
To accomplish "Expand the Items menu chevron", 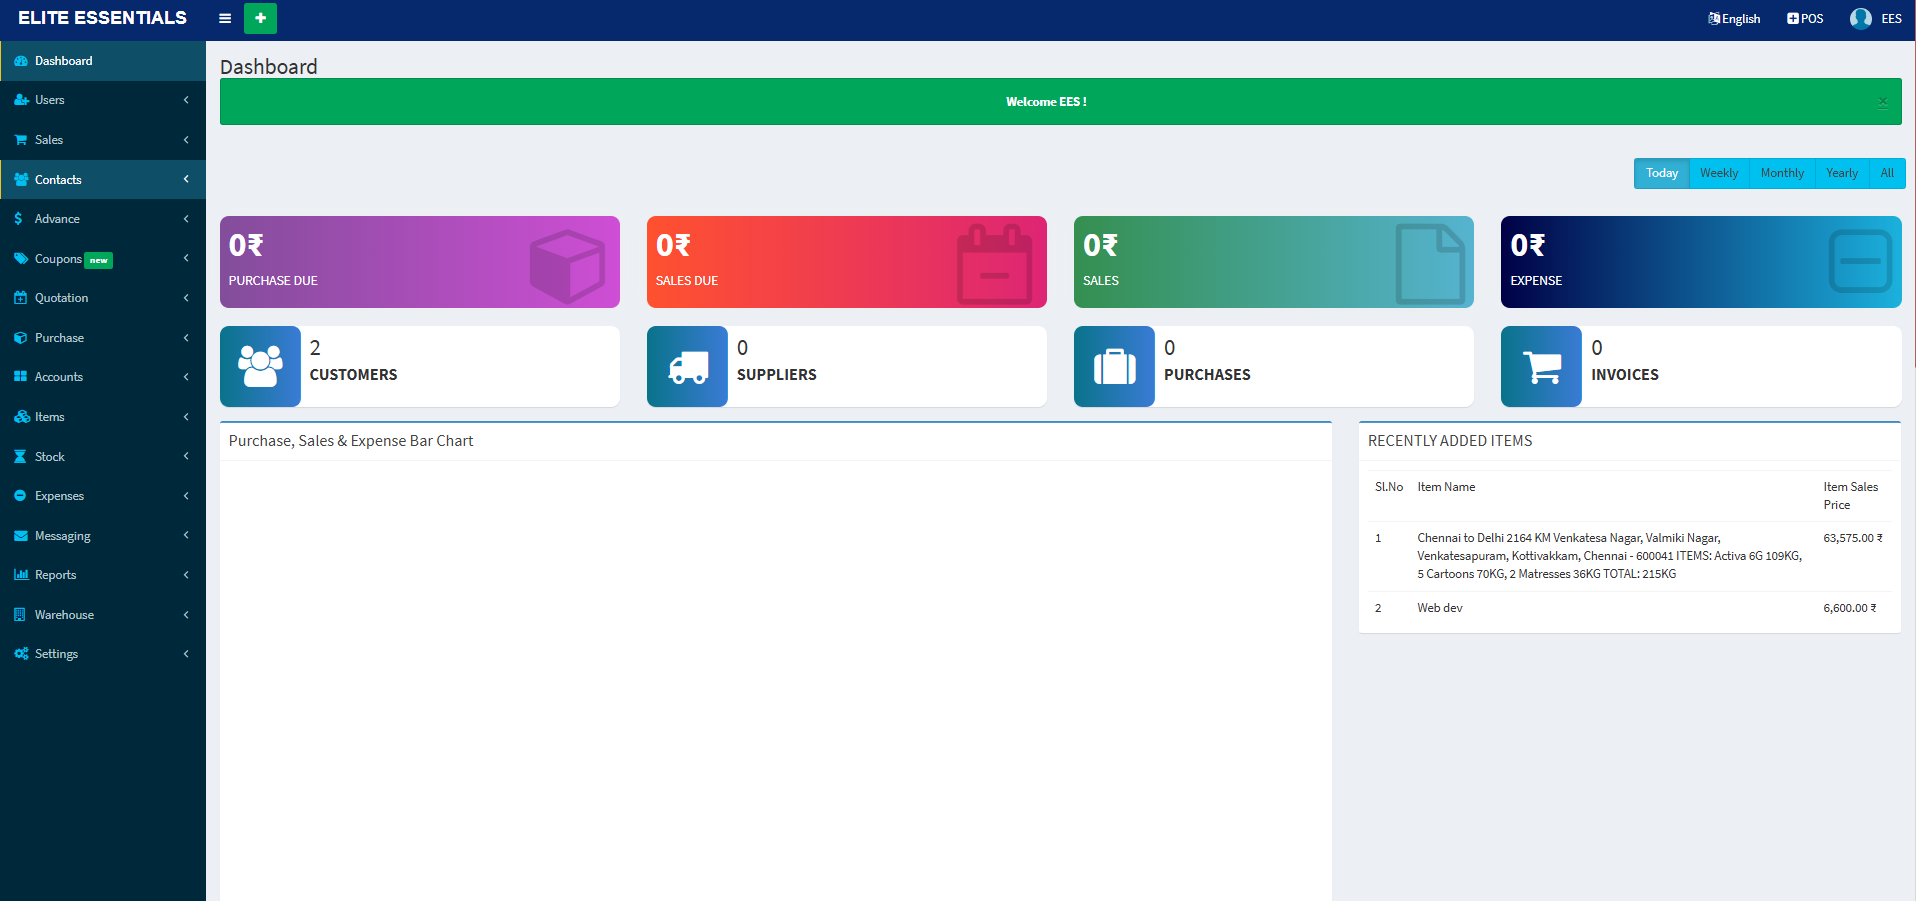I will 186,417.
